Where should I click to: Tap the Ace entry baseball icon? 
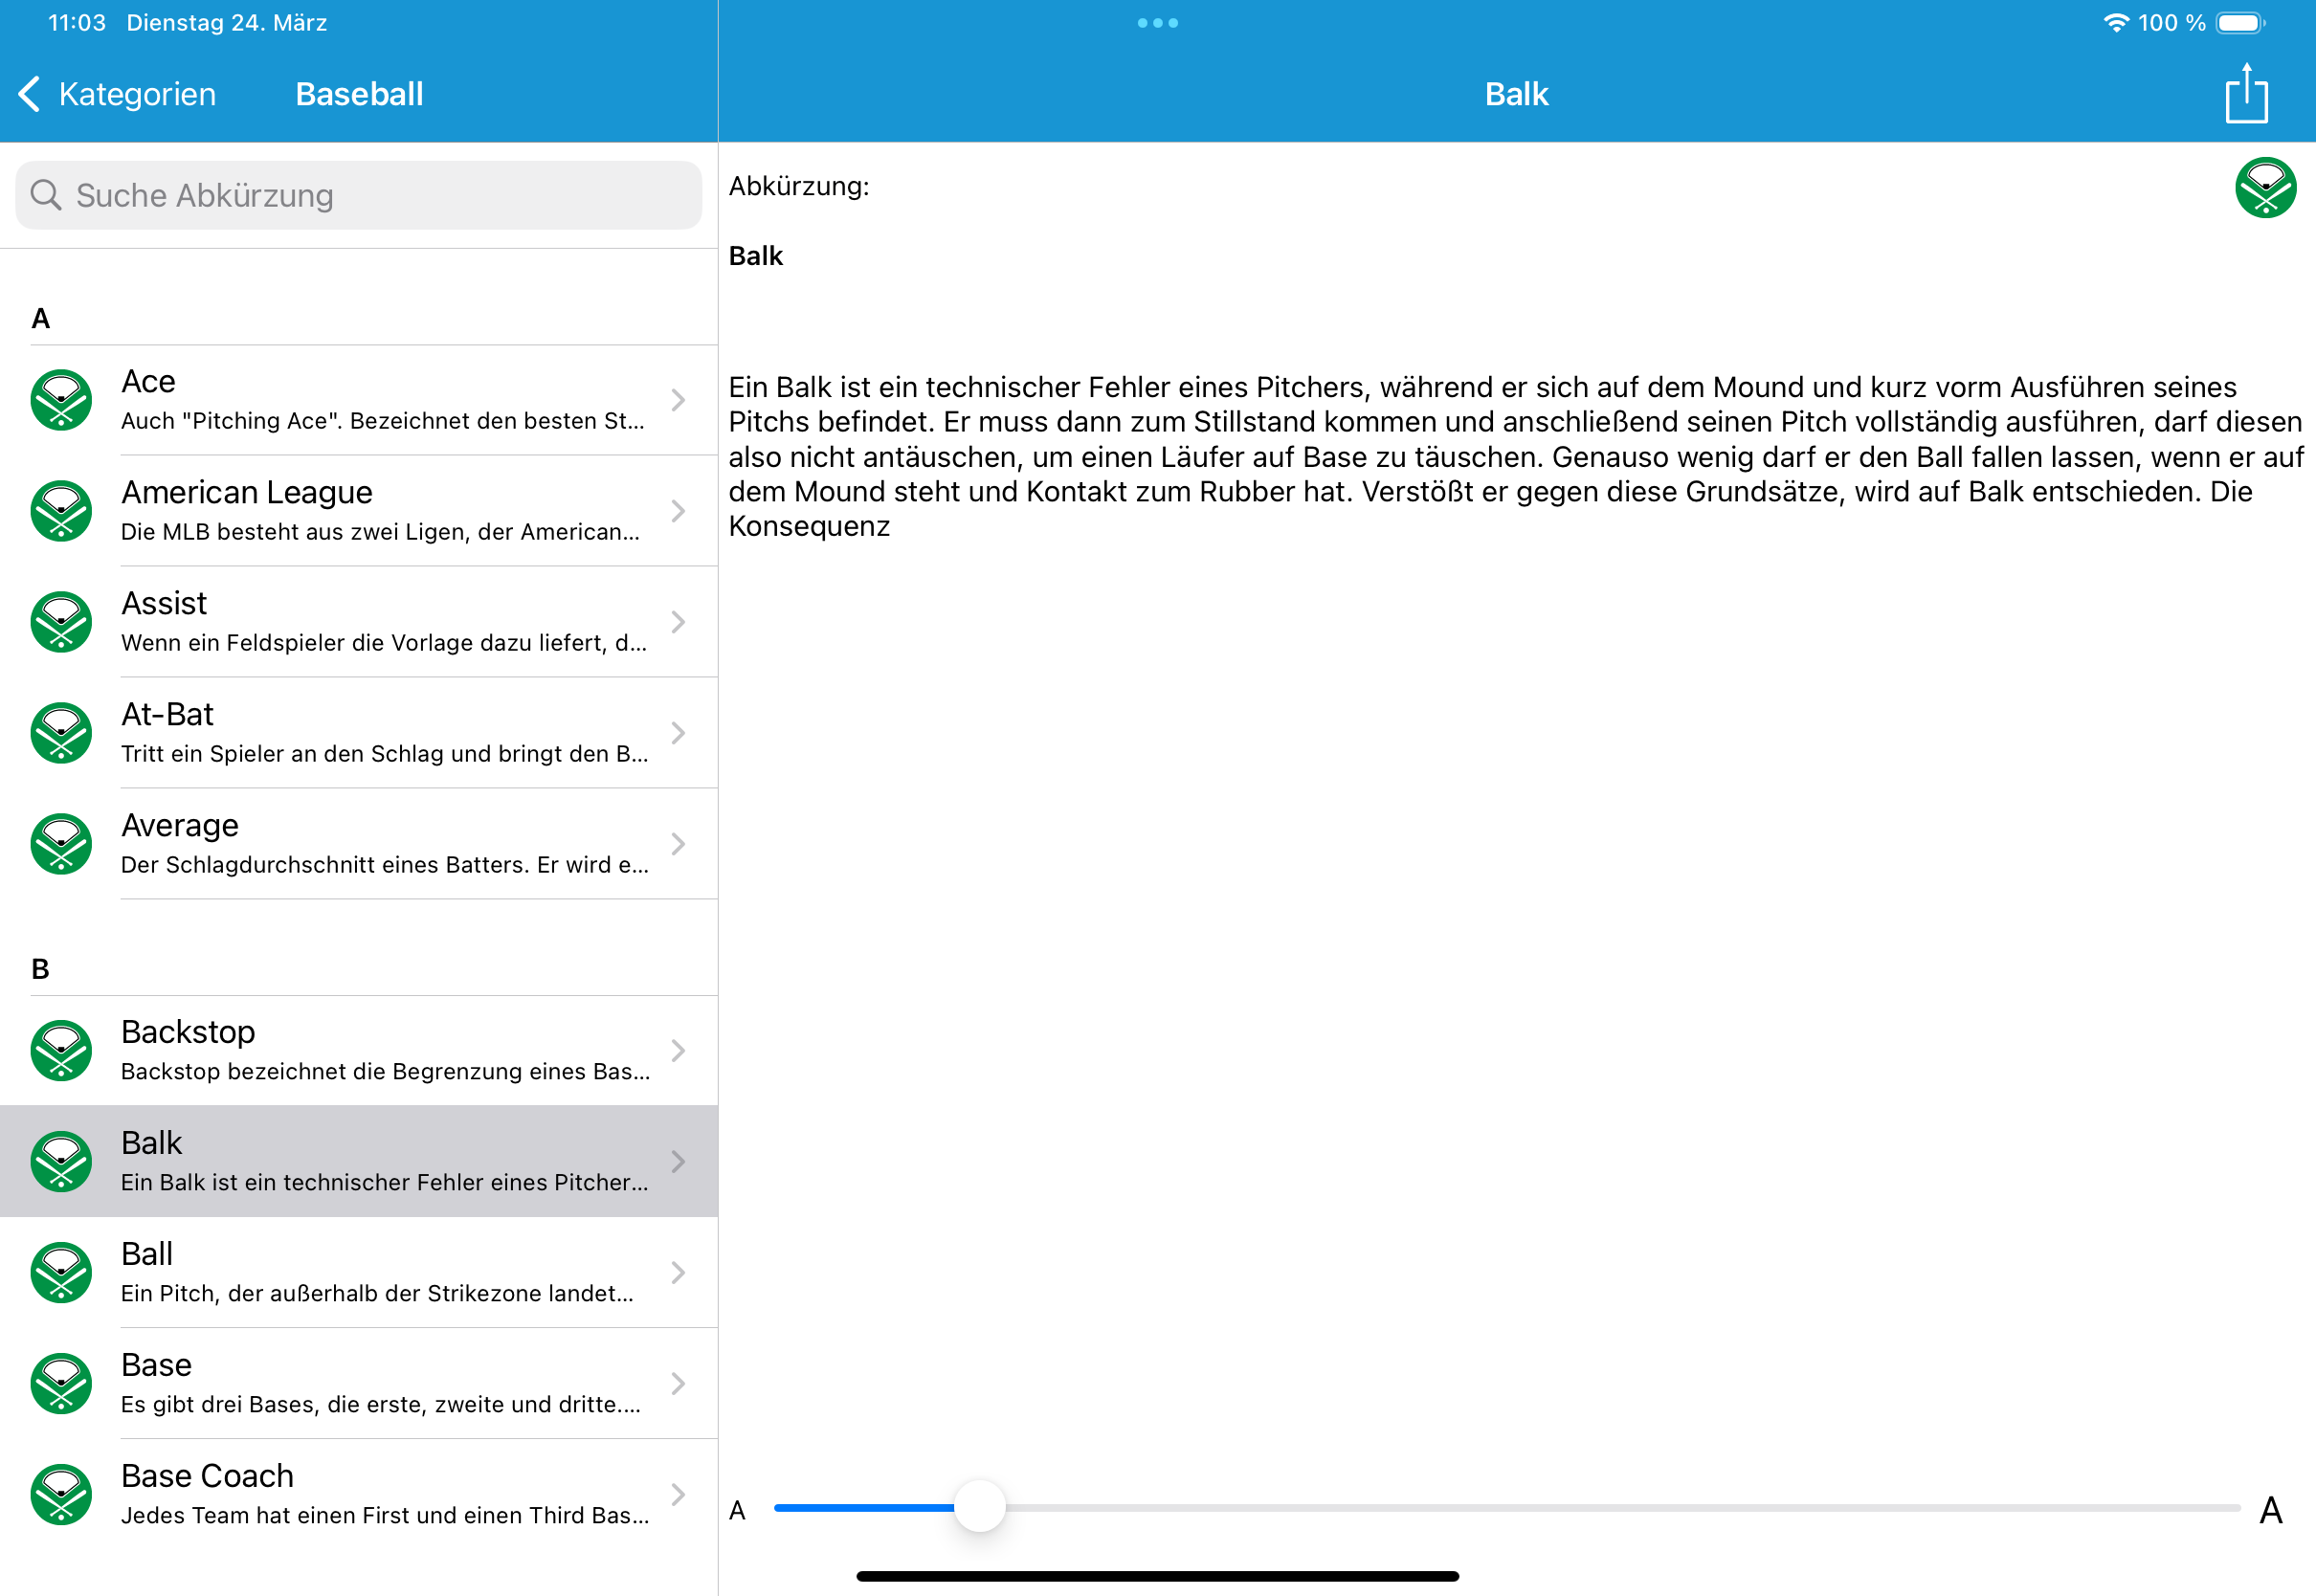(61, 400)
